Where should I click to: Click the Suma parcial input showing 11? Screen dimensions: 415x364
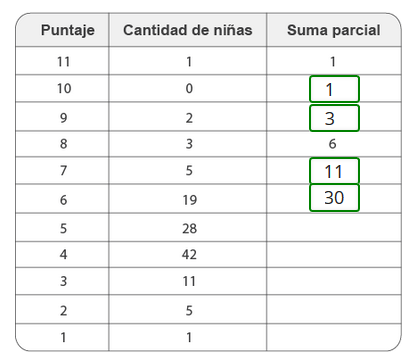[x=334, y=171]
